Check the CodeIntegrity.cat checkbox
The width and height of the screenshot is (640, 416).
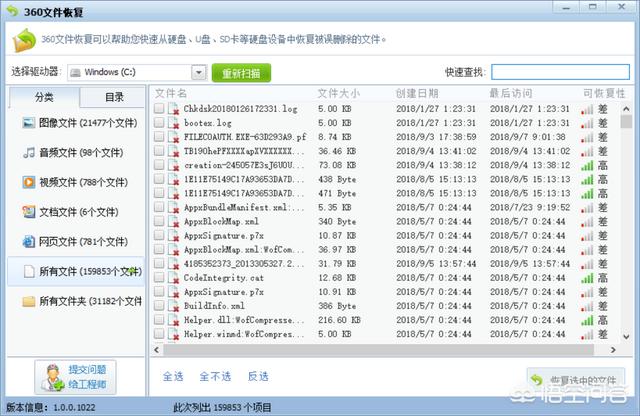[159, 277]
